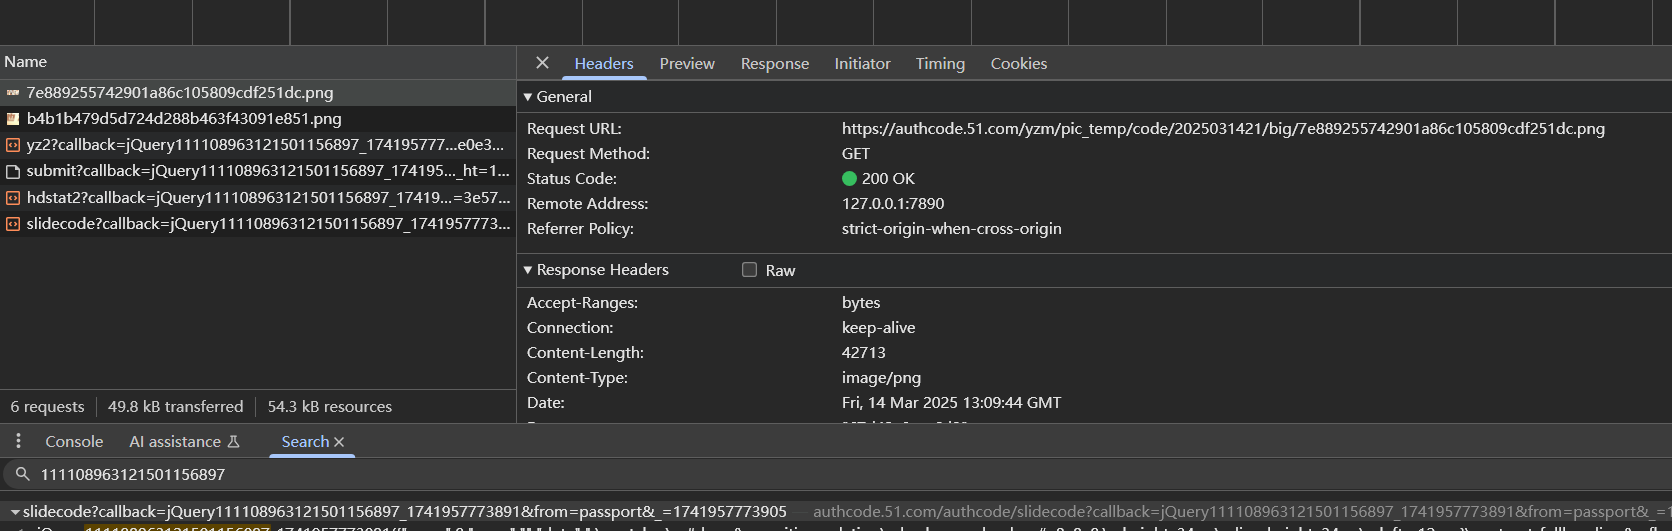The height and width of the screenshot is (531, 1672).
Task: Switch to the Preview tab
Action: (687, 64)
